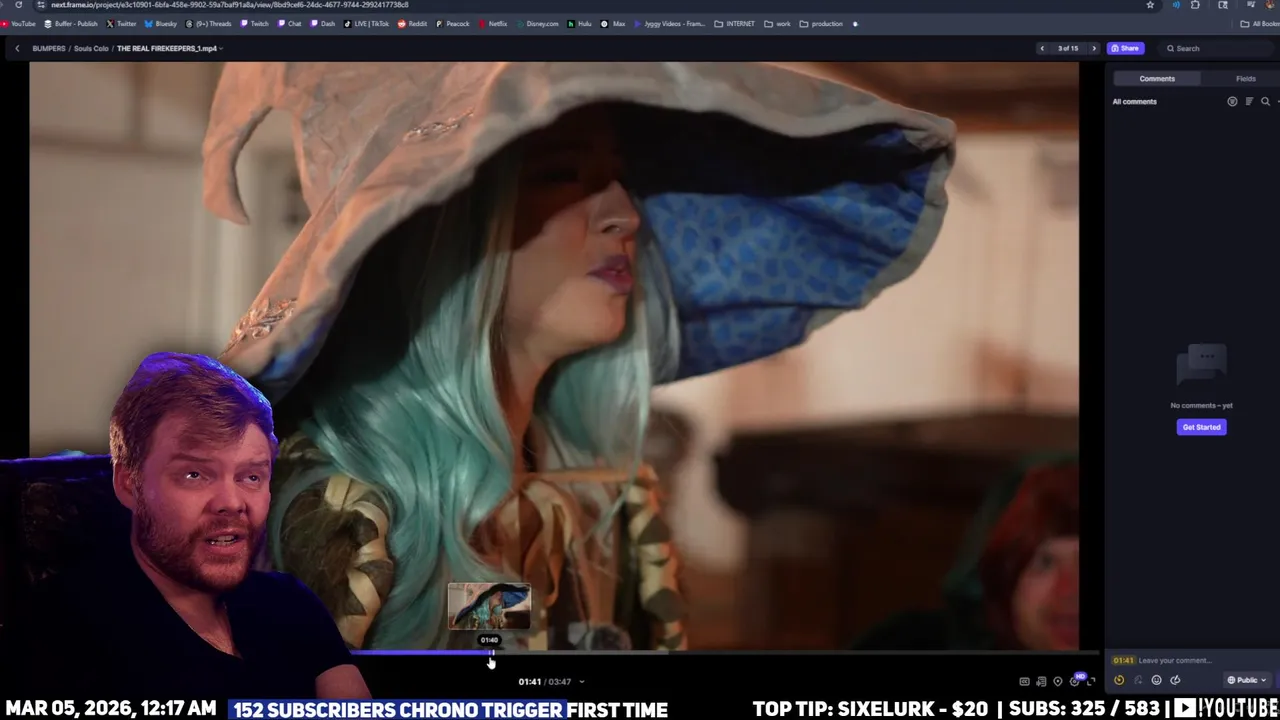The image size is (1280, 720).
Task: Open the Bluesky bookmark
Action: [161, 24]
